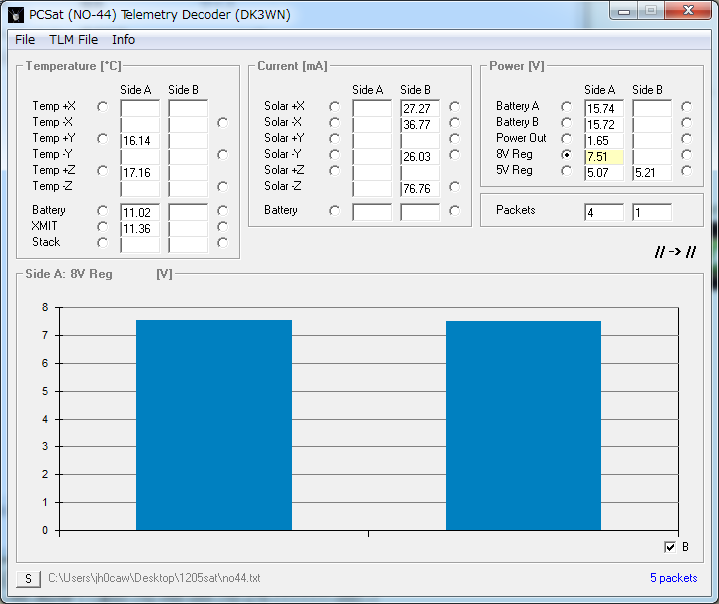Select the Stack Side B radio button
Viewport: 719px width, 604px height.
click(222, 243)
